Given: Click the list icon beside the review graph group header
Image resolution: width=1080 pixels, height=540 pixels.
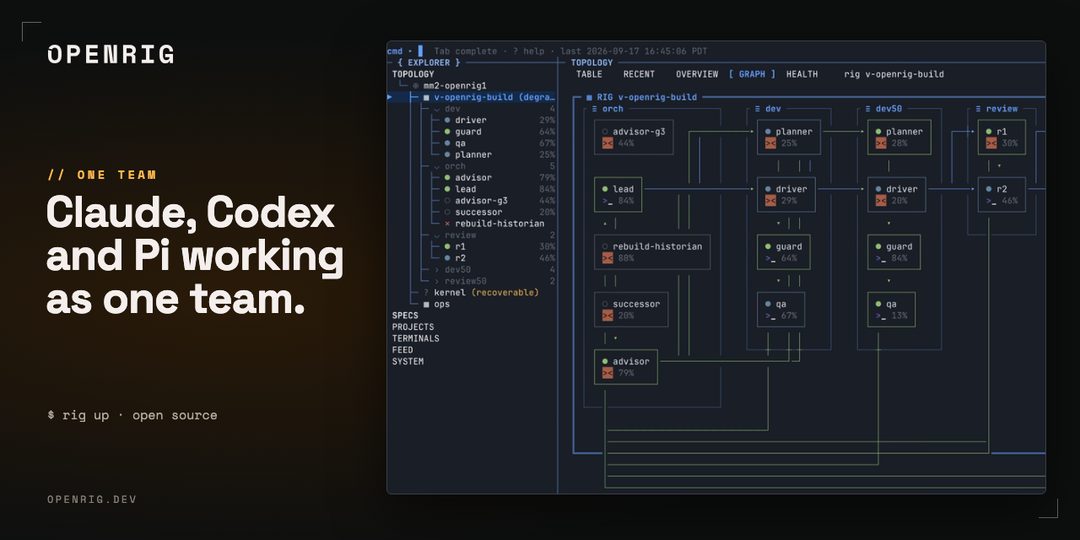Looking at the screenshot, I should [979, 109].
